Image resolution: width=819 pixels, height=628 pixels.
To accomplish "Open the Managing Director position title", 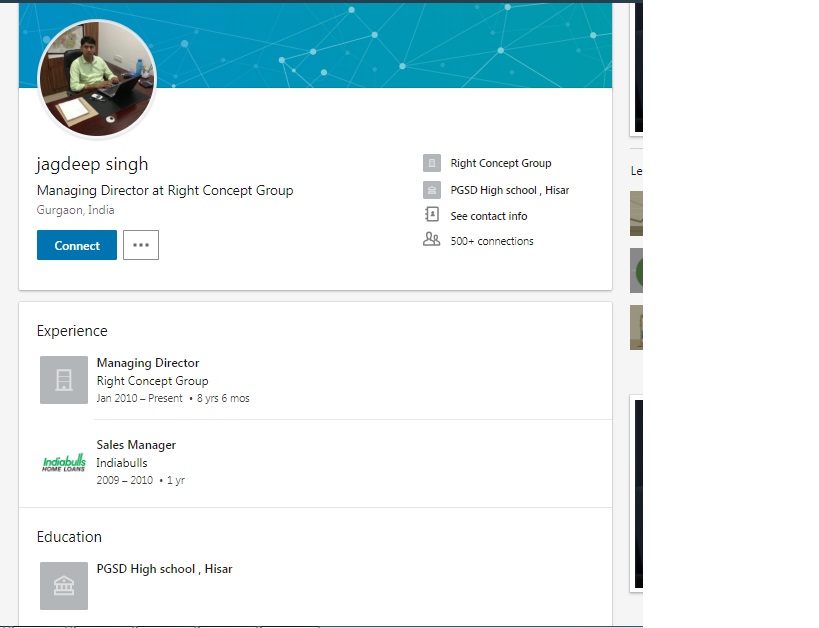I will coord(148,363).
